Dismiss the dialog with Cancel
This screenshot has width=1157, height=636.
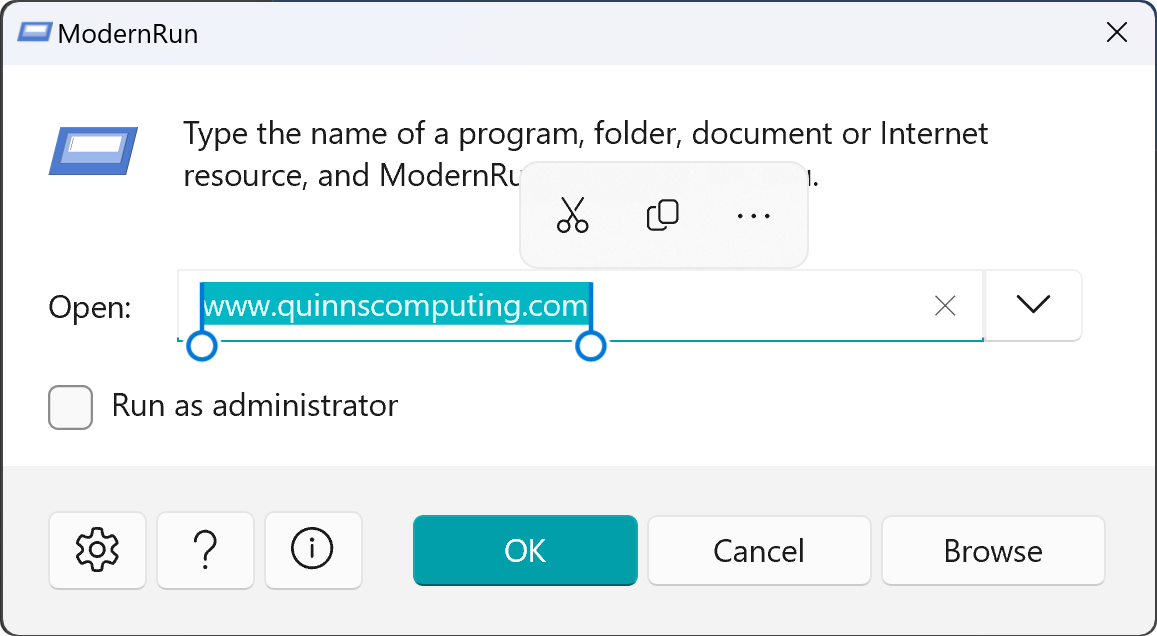click(x=759, y=550)
